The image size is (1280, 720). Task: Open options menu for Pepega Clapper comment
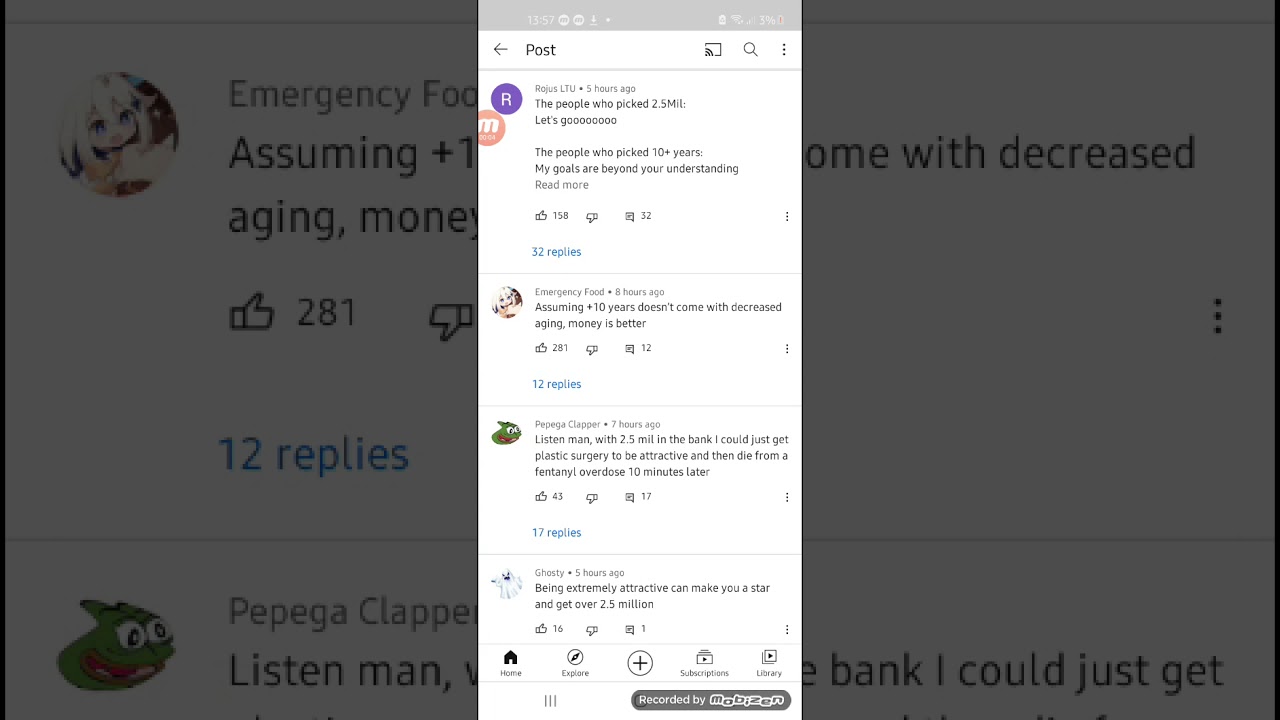tap(787, 497)
